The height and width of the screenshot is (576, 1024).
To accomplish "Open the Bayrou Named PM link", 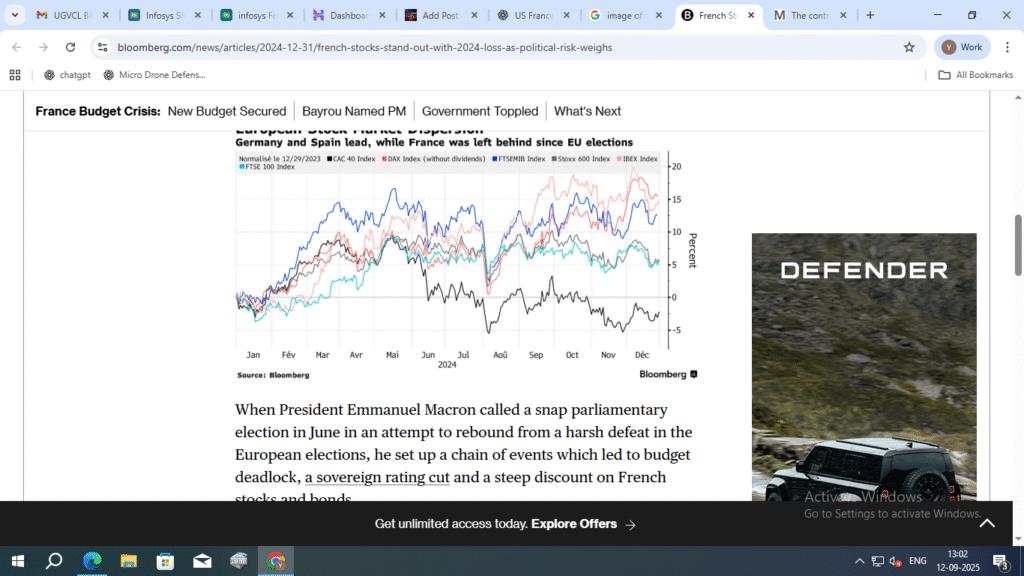I will (x=354, y=111).
